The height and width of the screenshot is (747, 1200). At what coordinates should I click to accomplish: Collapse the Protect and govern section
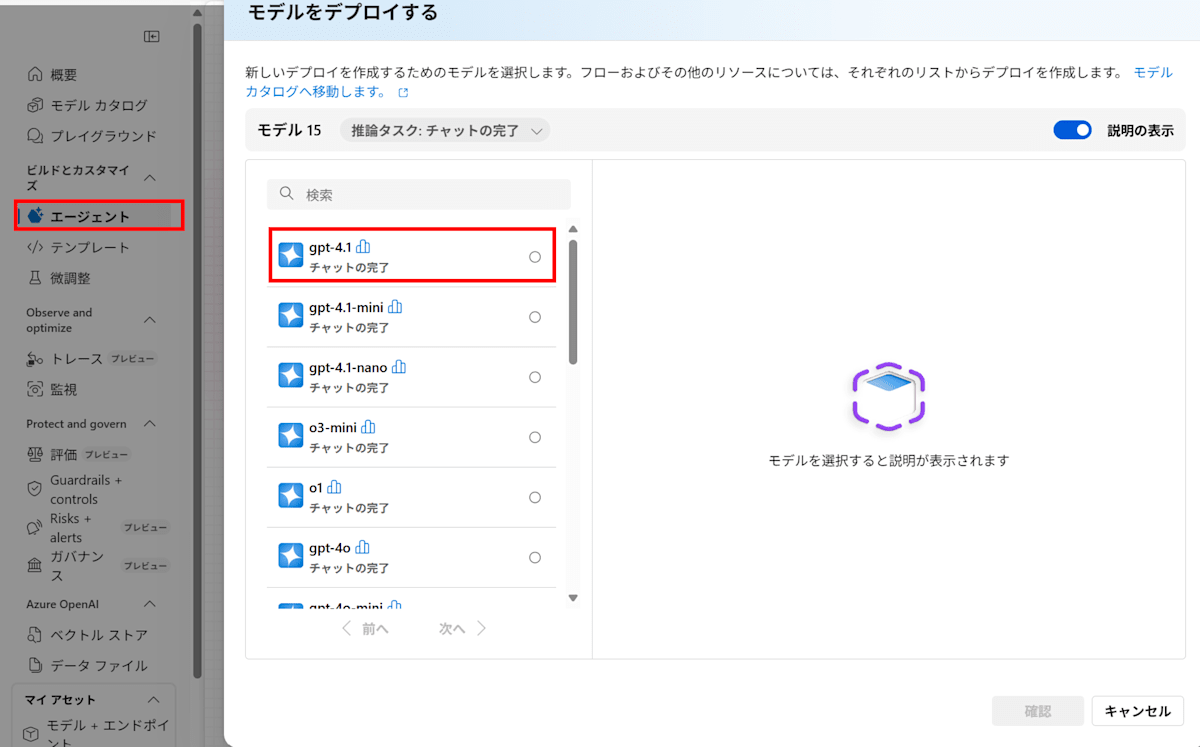(150, 424)
